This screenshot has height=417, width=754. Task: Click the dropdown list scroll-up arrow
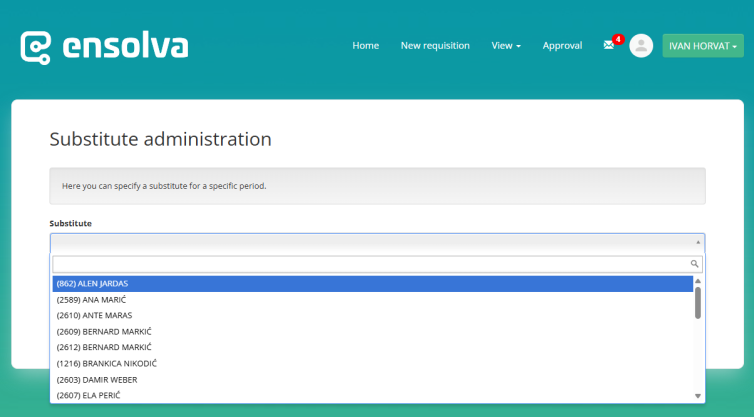click(x=698, y=282)
